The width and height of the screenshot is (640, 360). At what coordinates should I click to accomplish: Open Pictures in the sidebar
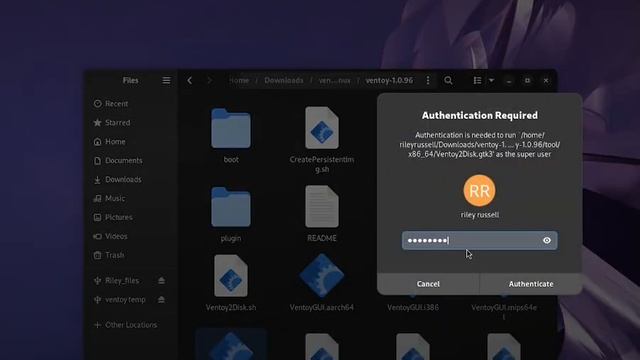click(x=131, y=217)
